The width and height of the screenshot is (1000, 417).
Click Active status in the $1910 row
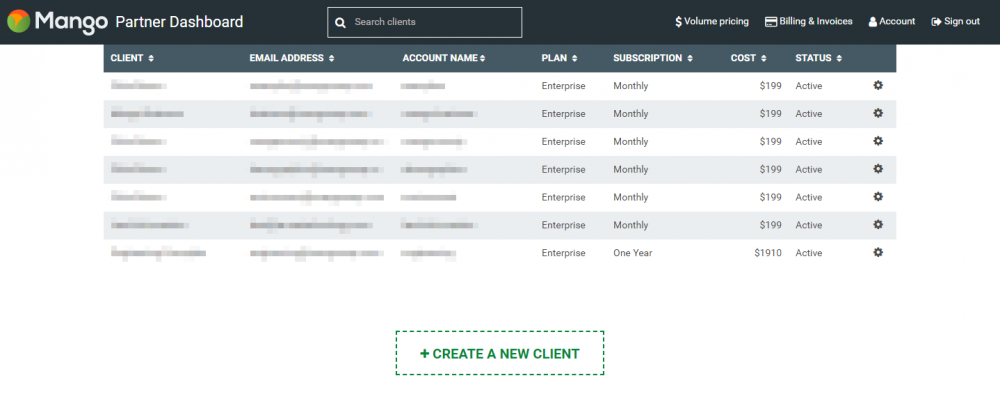tap(809, 253)
